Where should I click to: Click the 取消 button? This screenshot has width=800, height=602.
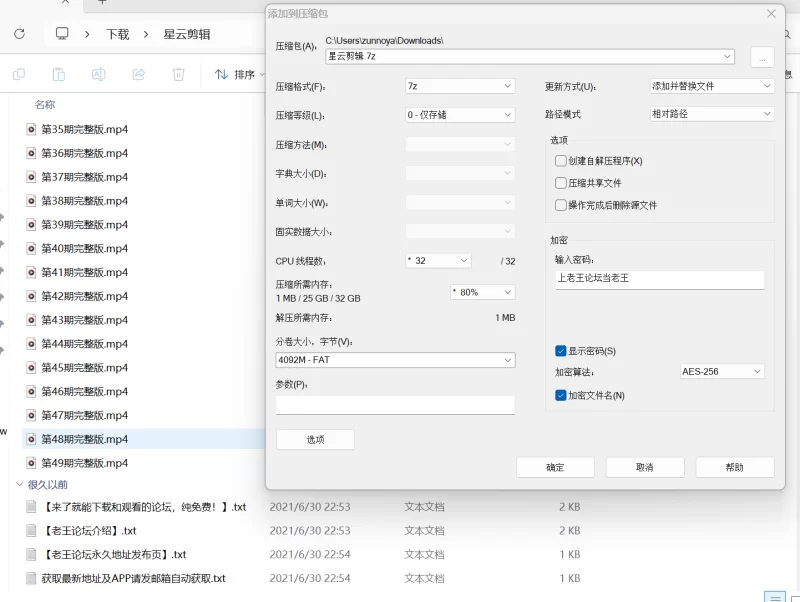click(645, 467)
